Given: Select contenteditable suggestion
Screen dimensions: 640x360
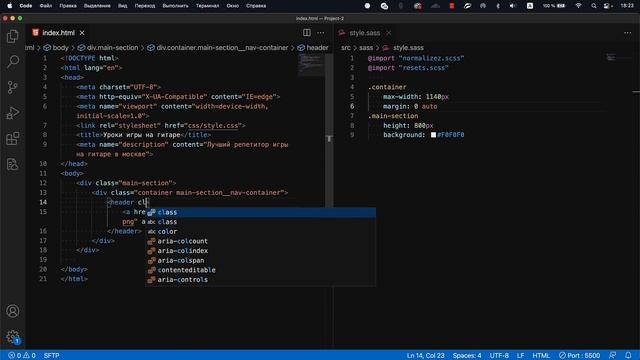Looking at the screenshot, I should (260, 270).
